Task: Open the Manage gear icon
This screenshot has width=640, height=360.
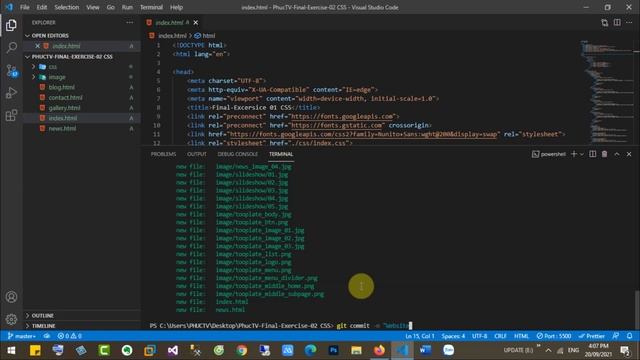Action: [11, 319]
